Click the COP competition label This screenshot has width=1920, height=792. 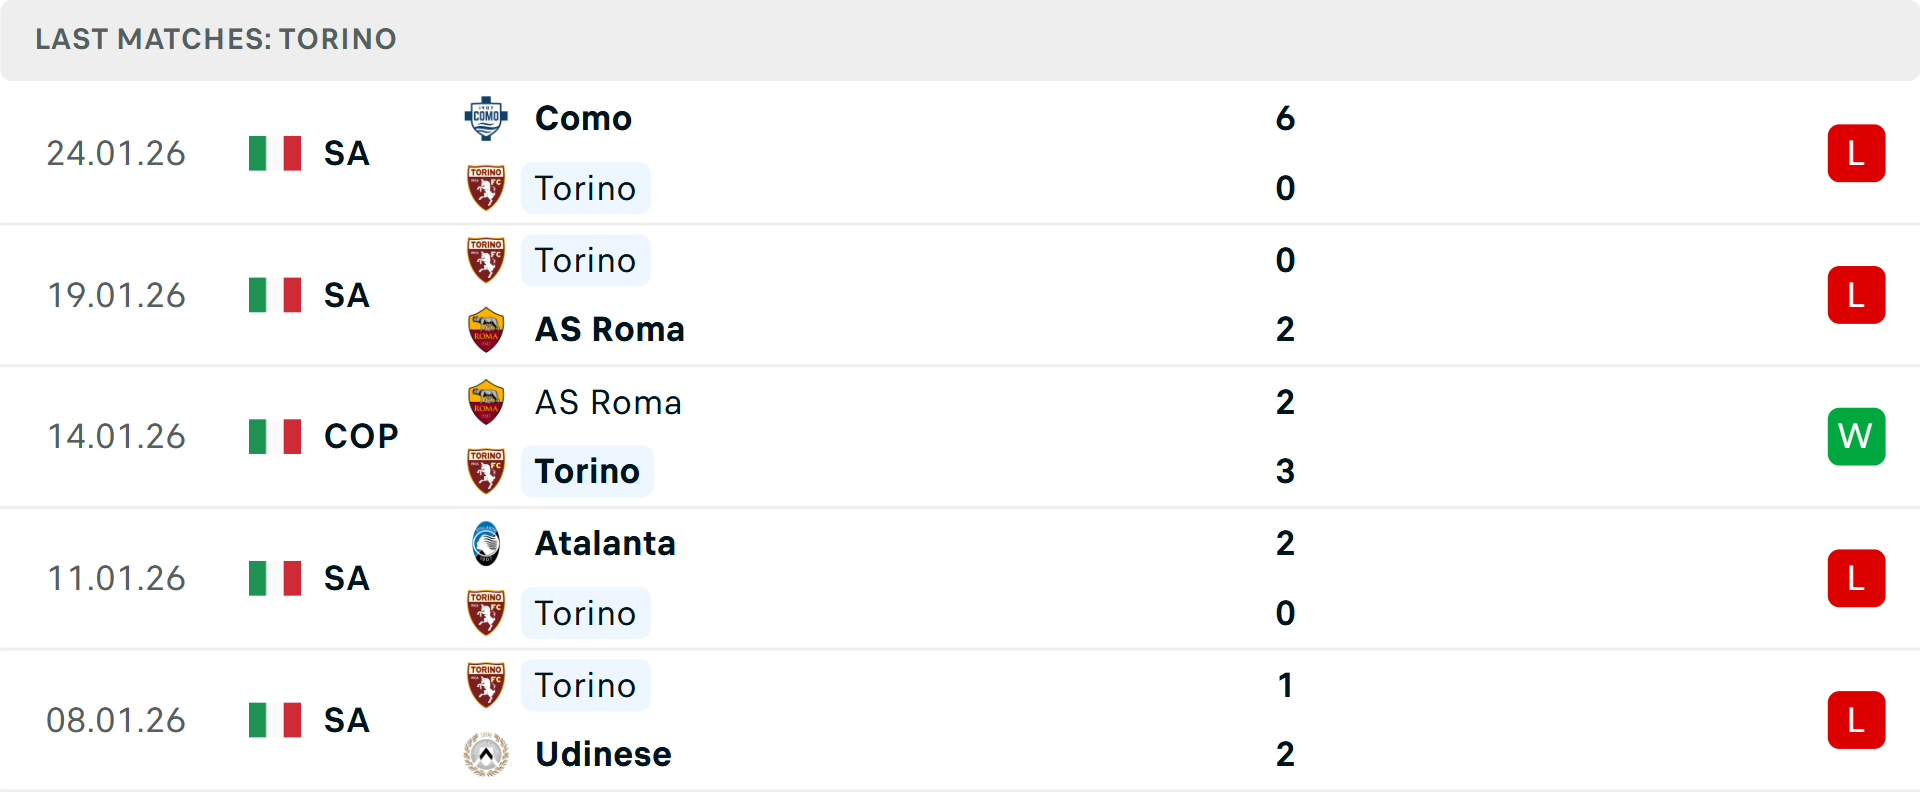(x=361, y=436)
